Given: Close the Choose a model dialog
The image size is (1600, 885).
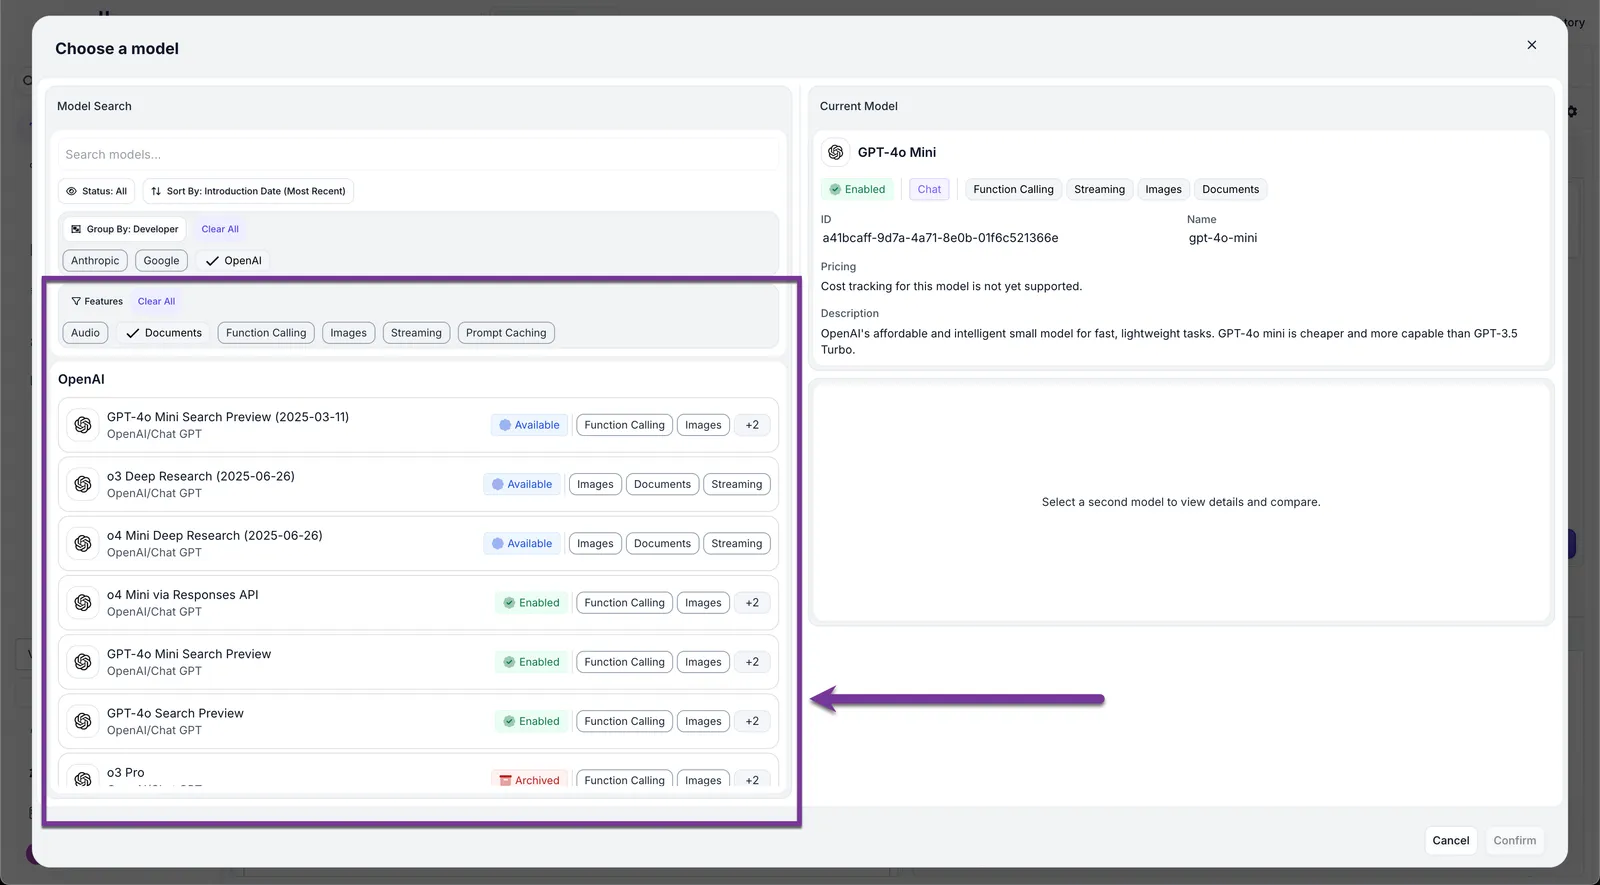Looking at the screenshot, I should tap(1531, 45).
